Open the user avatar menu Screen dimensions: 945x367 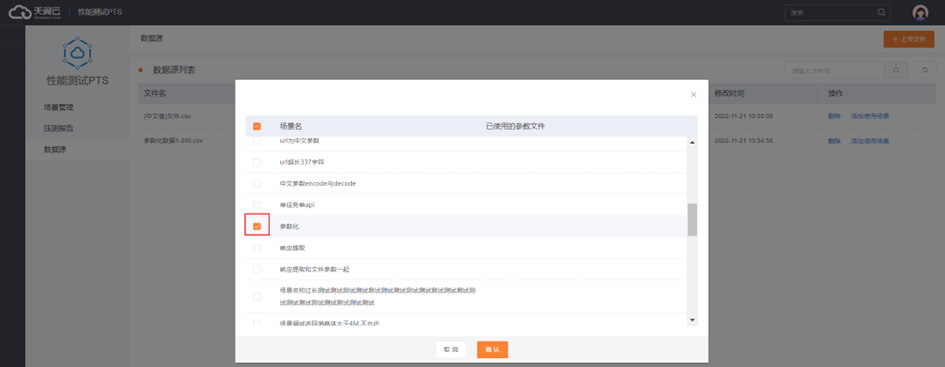coord(920,12)
